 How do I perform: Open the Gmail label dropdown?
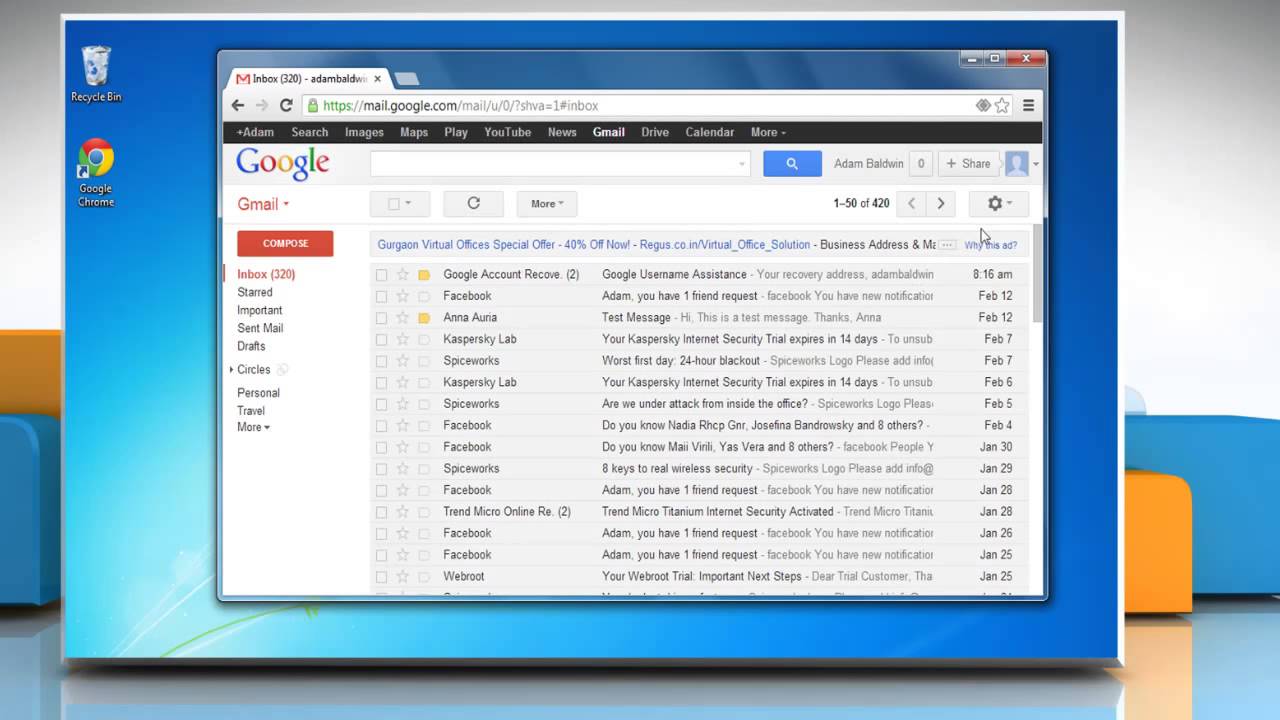coord(263,204)
